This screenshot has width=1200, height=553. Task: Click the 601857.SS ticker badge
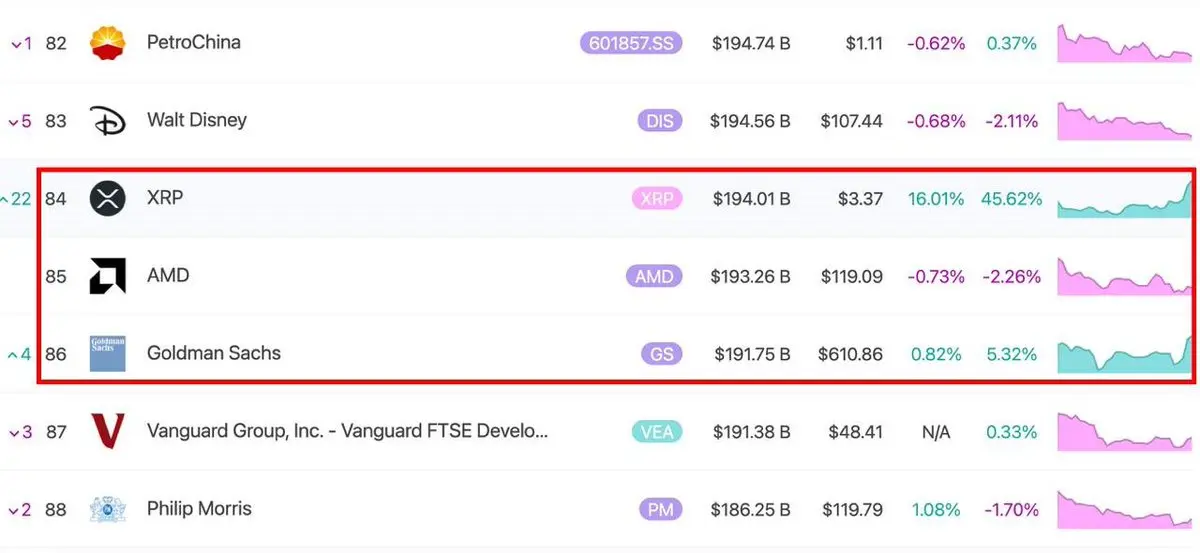click(627, 43)
